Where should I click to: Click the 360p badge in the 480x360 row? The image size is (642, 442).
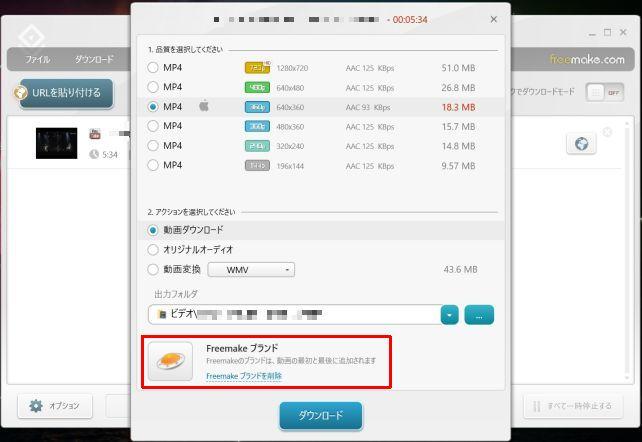click(257, 126)
